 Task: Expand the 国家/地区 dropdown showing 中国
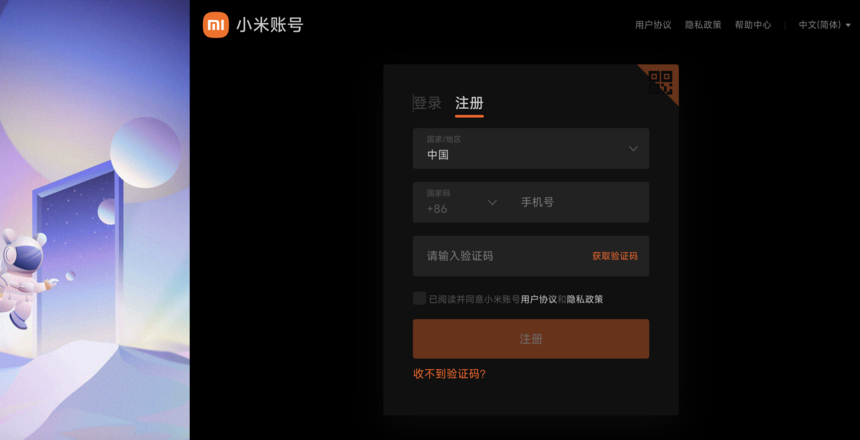(531, 149)
